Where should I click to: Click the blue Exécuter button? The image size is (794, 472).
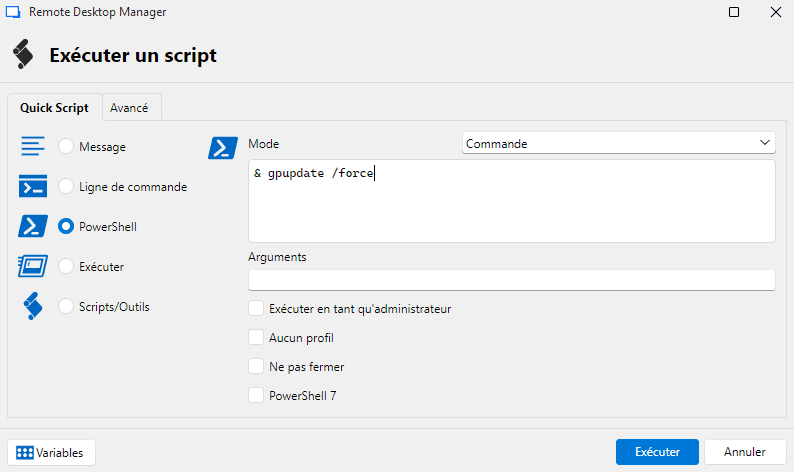pos(657,452)
